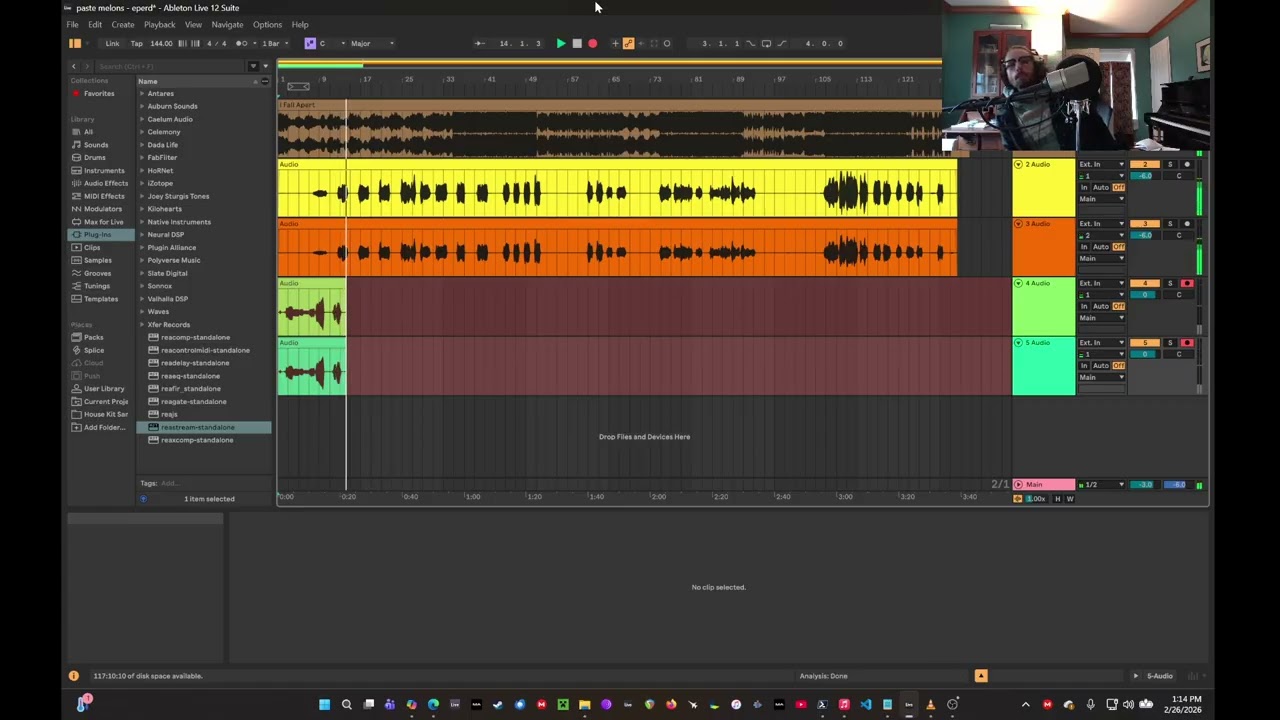Screen dimensions: 1280x720
Task: Click the orange status bar indicator icon
Action: (981, 676)
